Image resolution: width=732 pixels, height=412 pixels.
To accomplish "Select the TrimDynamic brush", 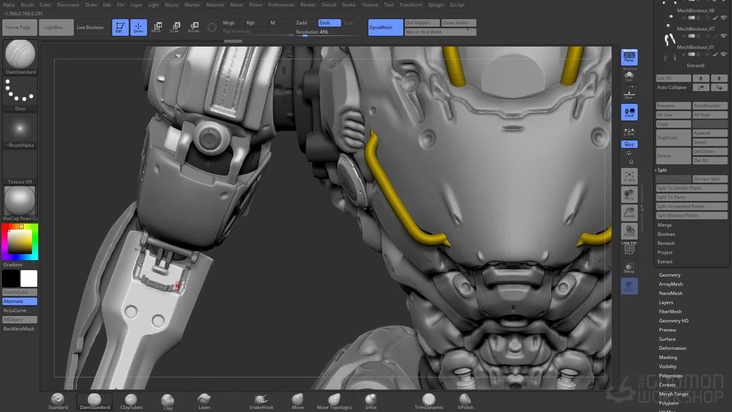I will pos(429,401).
